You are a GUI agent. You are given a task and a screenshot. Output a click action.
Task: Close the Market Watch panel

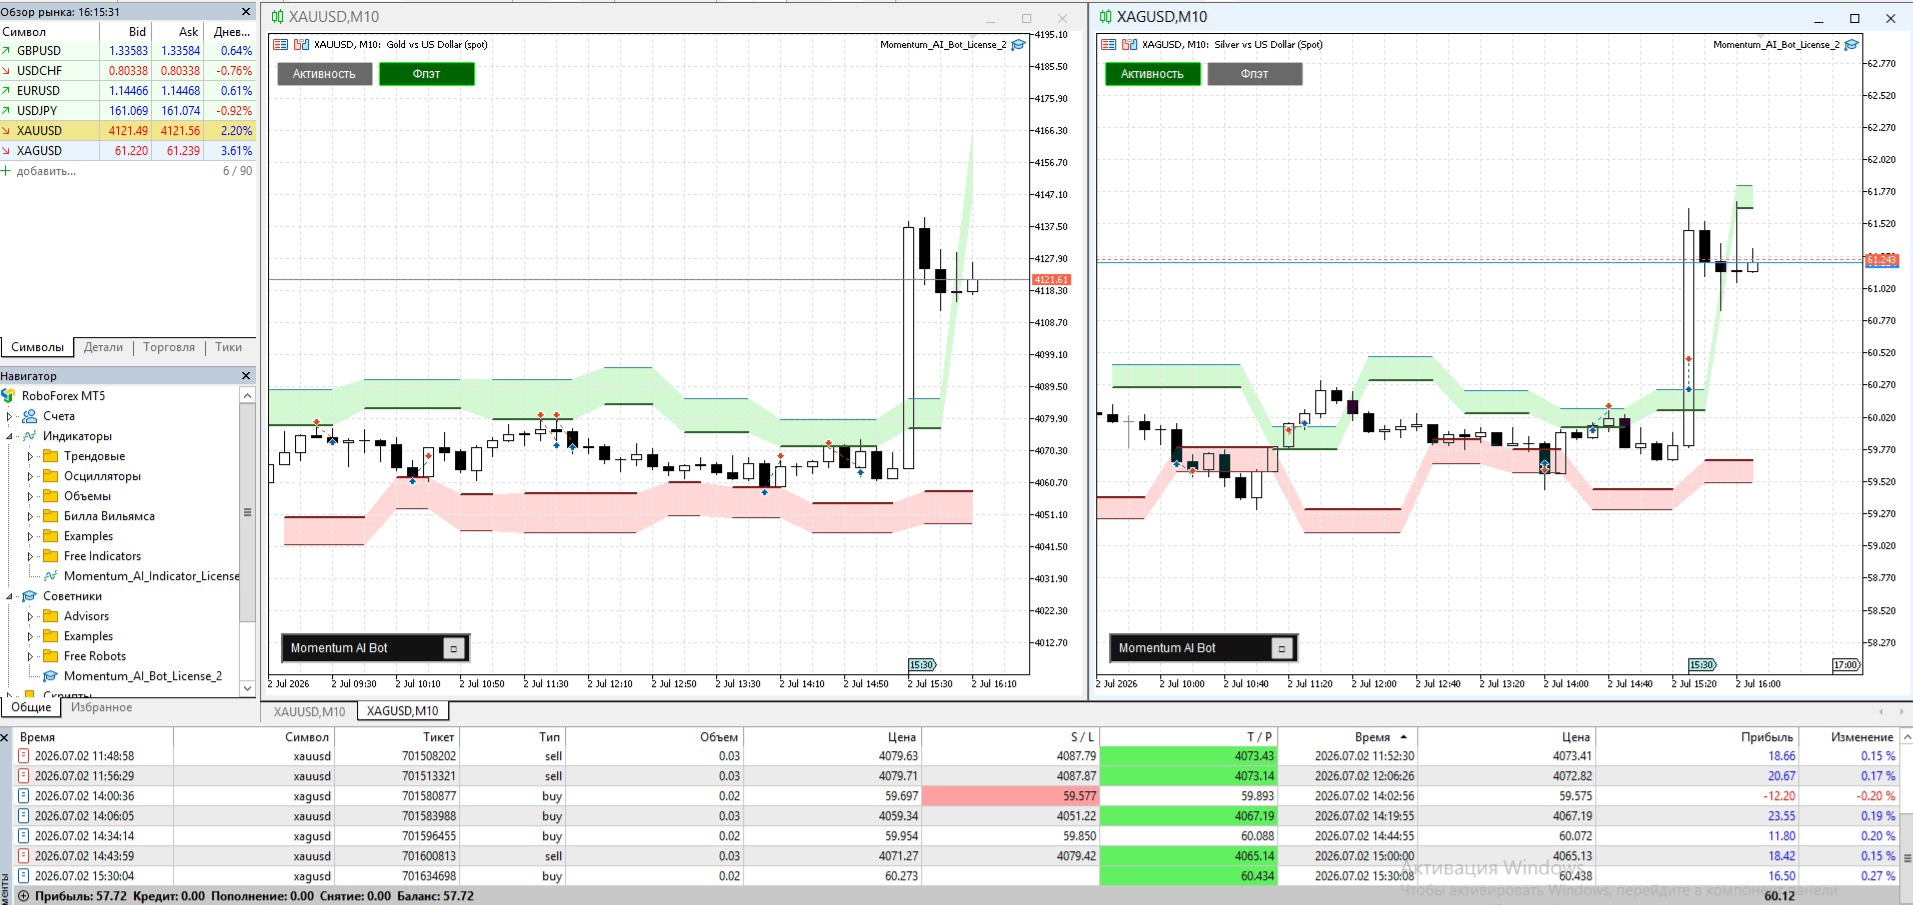pos(246,11)
